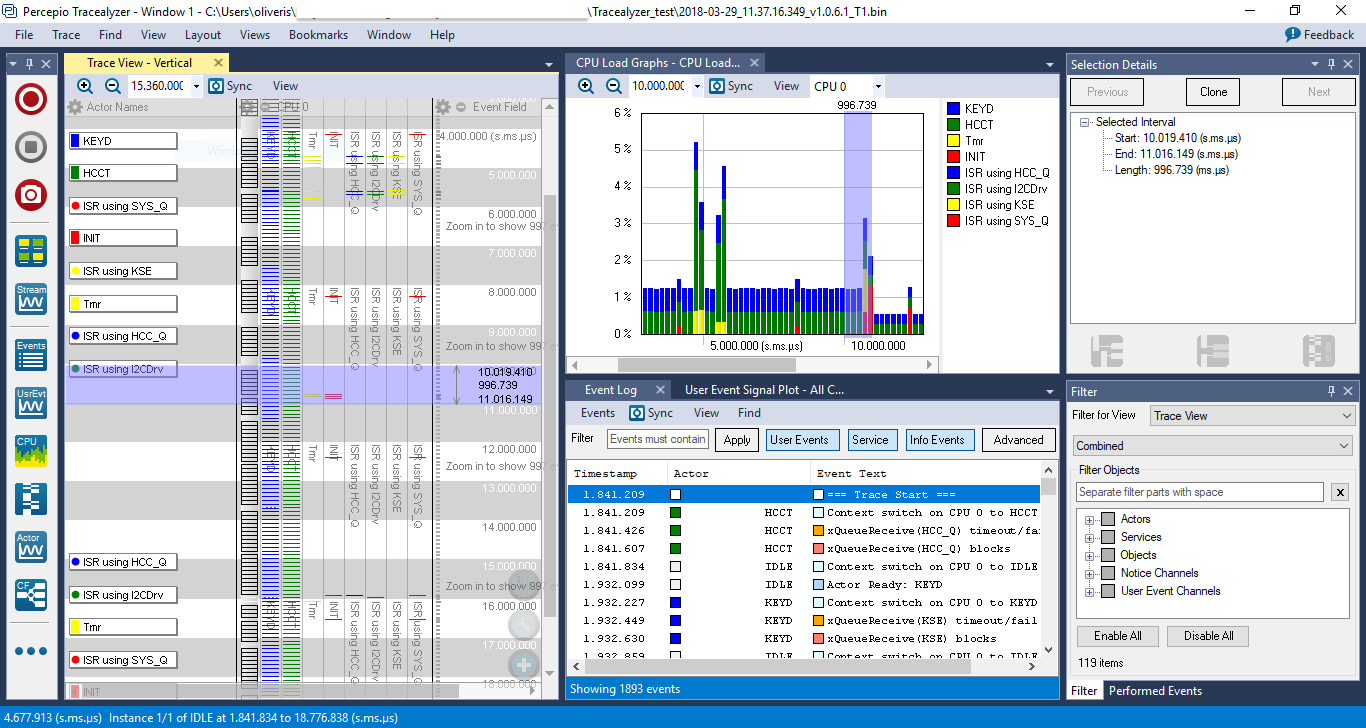
Task: Click Sync in CPU Load Graphs toolbar
Action: [x=731, y=86]
